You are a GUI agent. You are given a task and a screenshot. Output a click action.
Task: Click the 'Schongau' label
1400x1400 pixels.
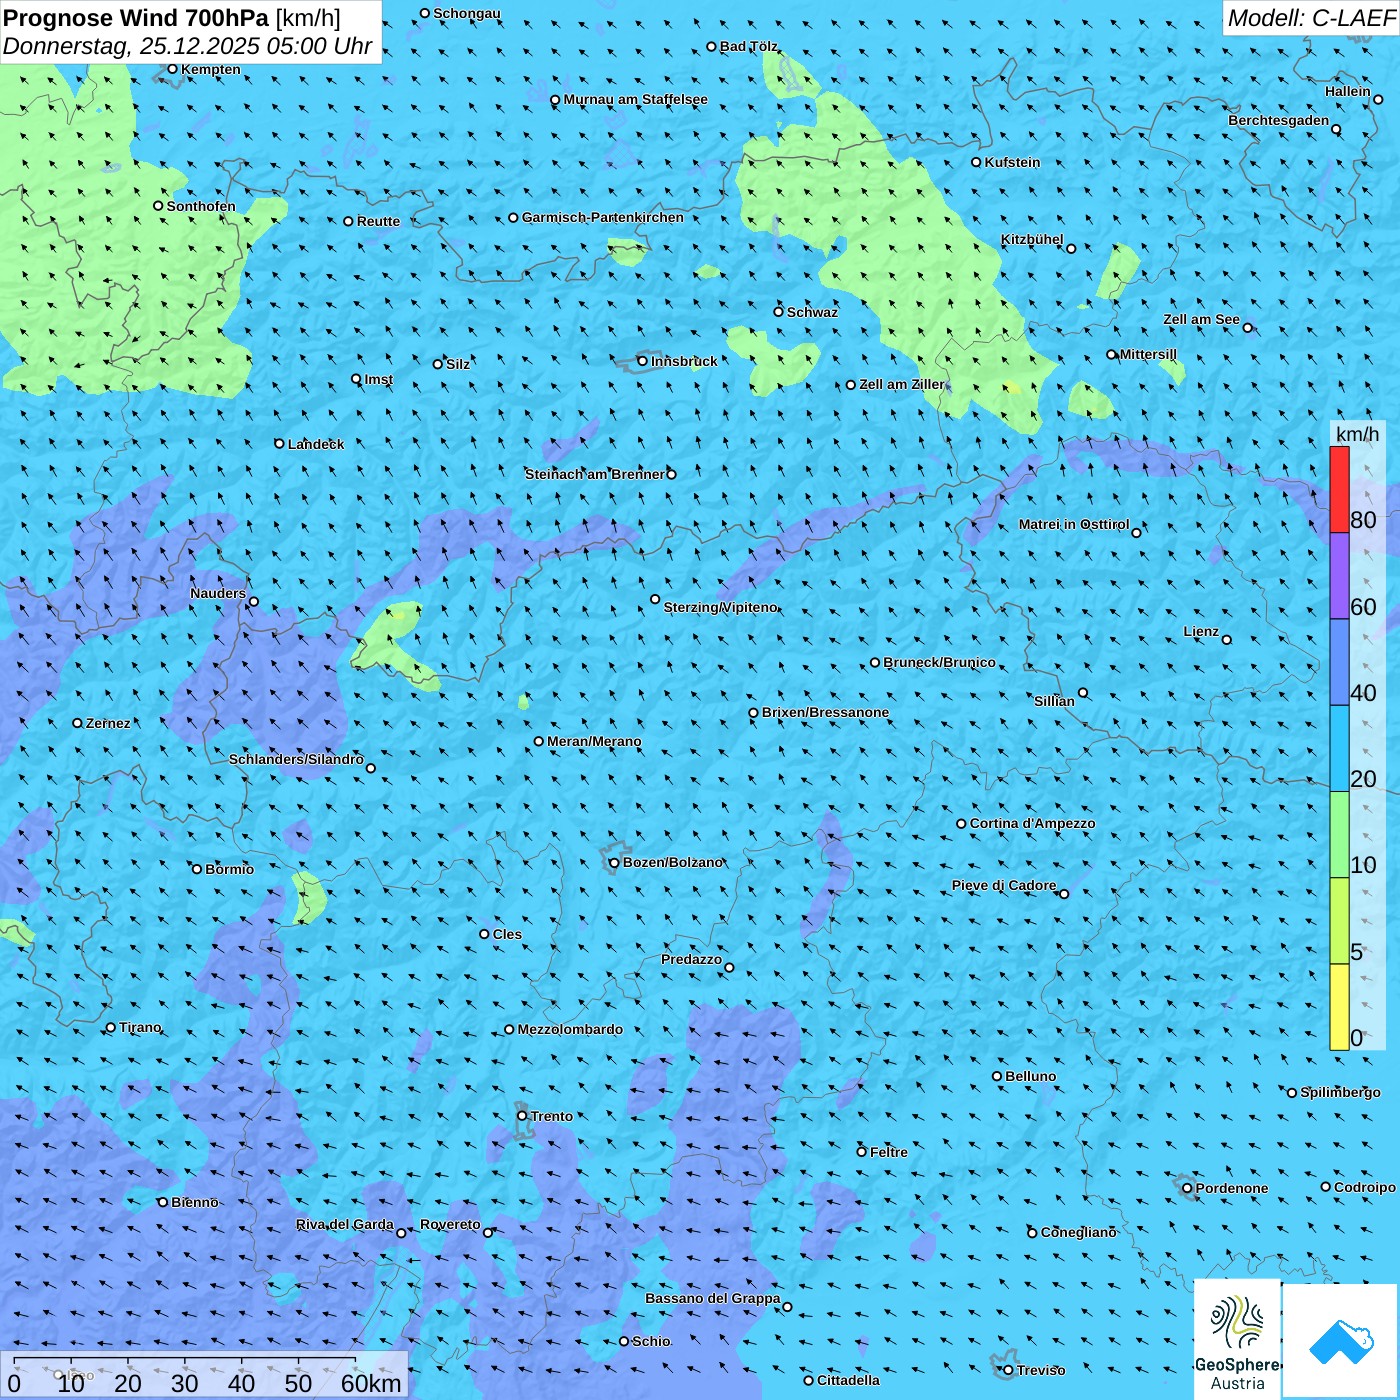click(467, 13)
